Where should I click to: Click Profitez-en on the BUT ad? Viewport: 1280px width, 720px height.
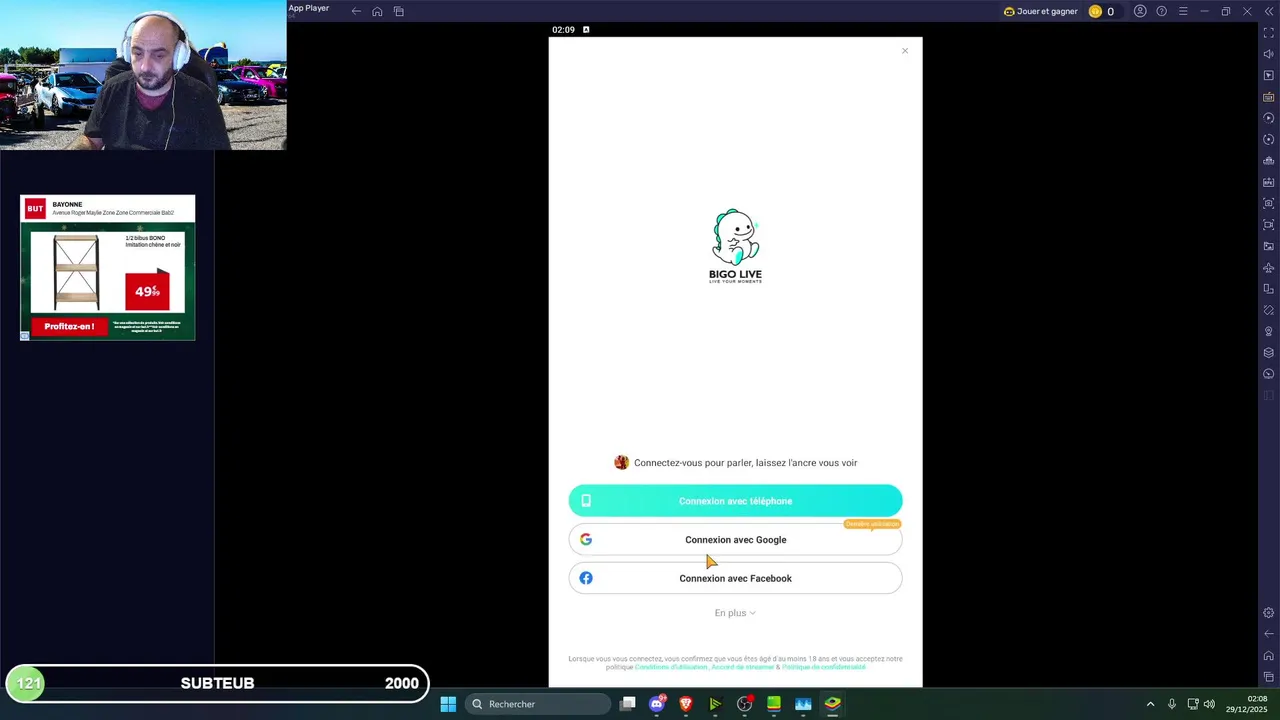(69, 326)
